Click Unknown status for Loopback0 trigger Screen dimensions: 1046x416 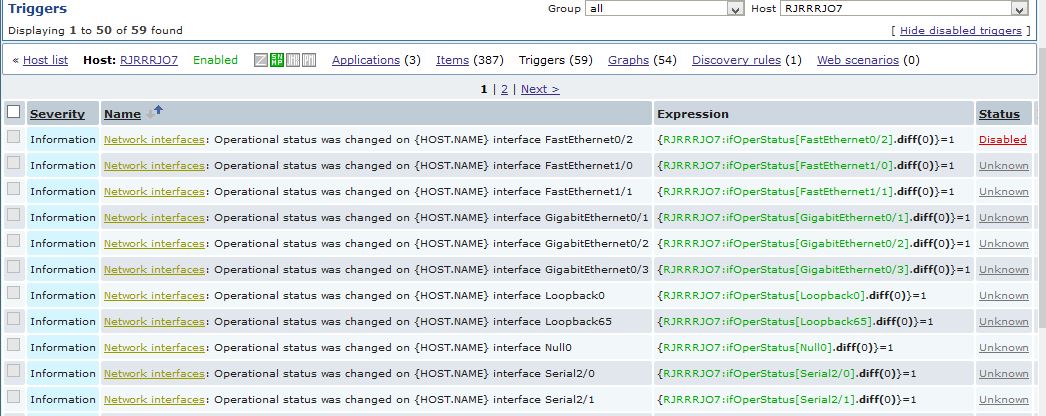point(1003,295)
